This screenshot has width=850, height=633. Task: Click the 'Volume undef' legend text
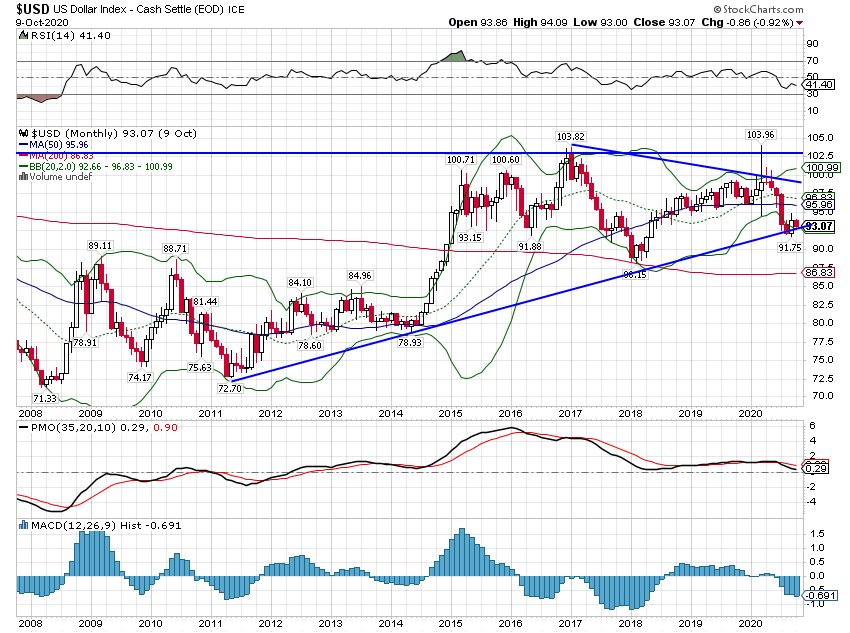[61, 177]
